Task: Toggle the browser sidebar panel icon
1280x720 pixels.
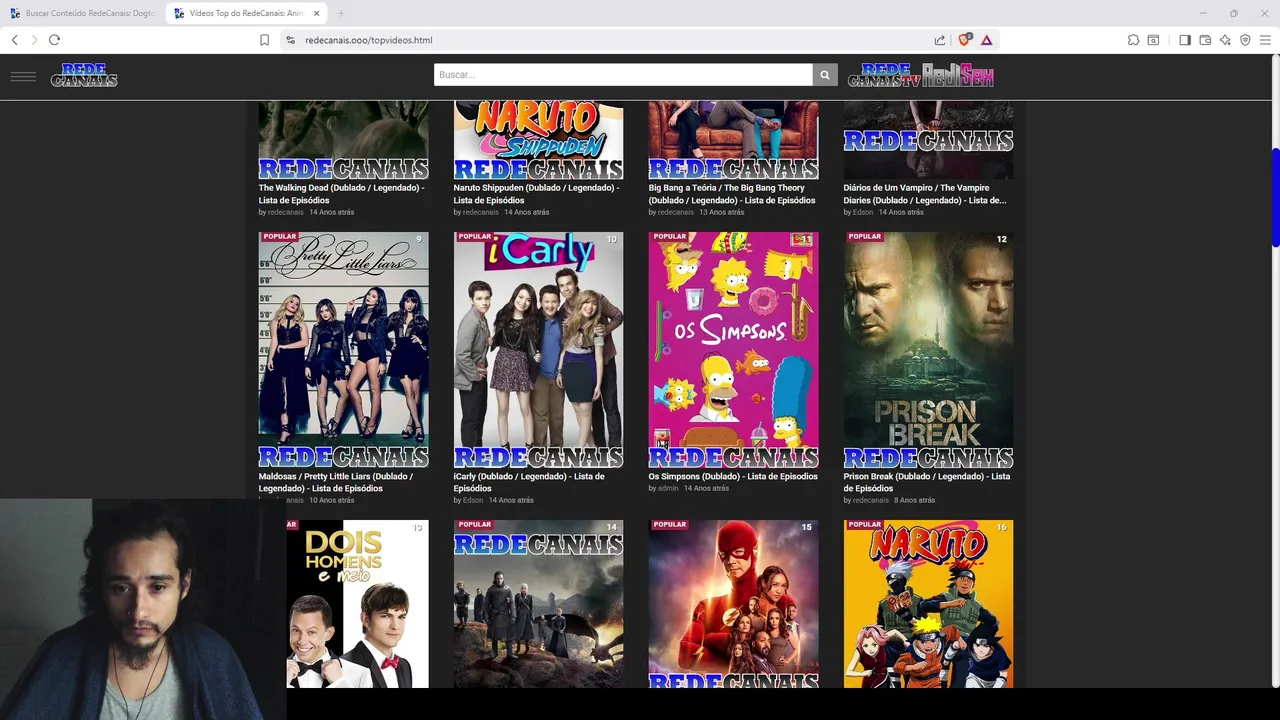Action: pos(1185,40)
